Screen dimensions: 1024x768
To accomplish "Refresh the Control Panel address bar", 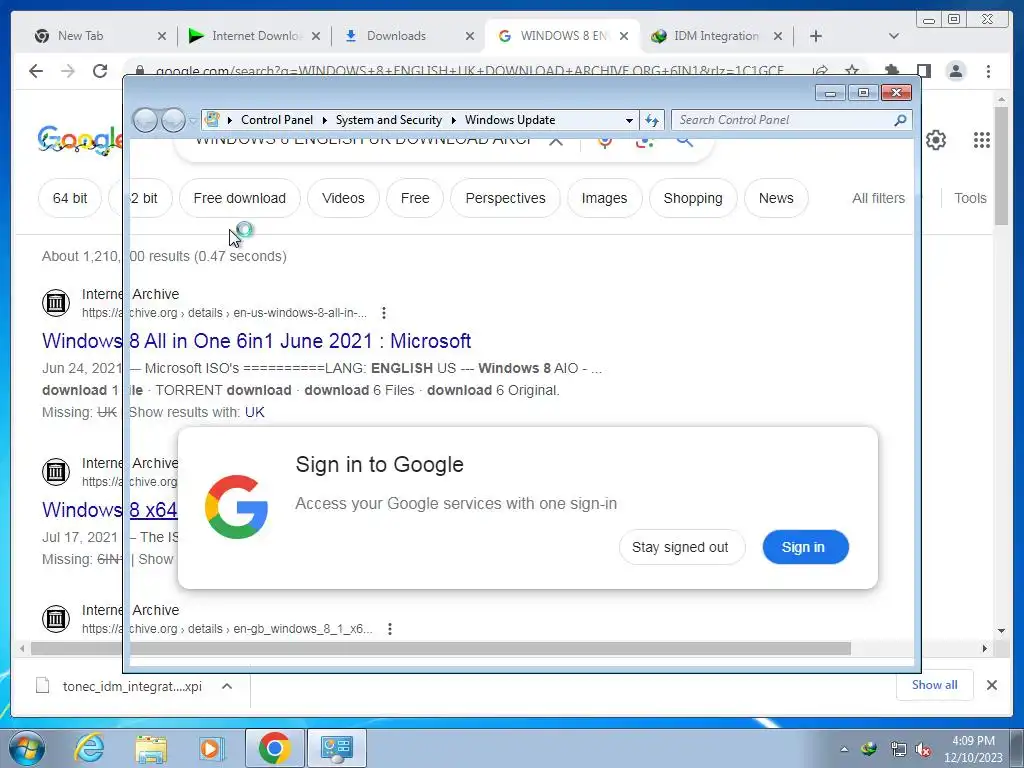I will [x=652, y=120].
